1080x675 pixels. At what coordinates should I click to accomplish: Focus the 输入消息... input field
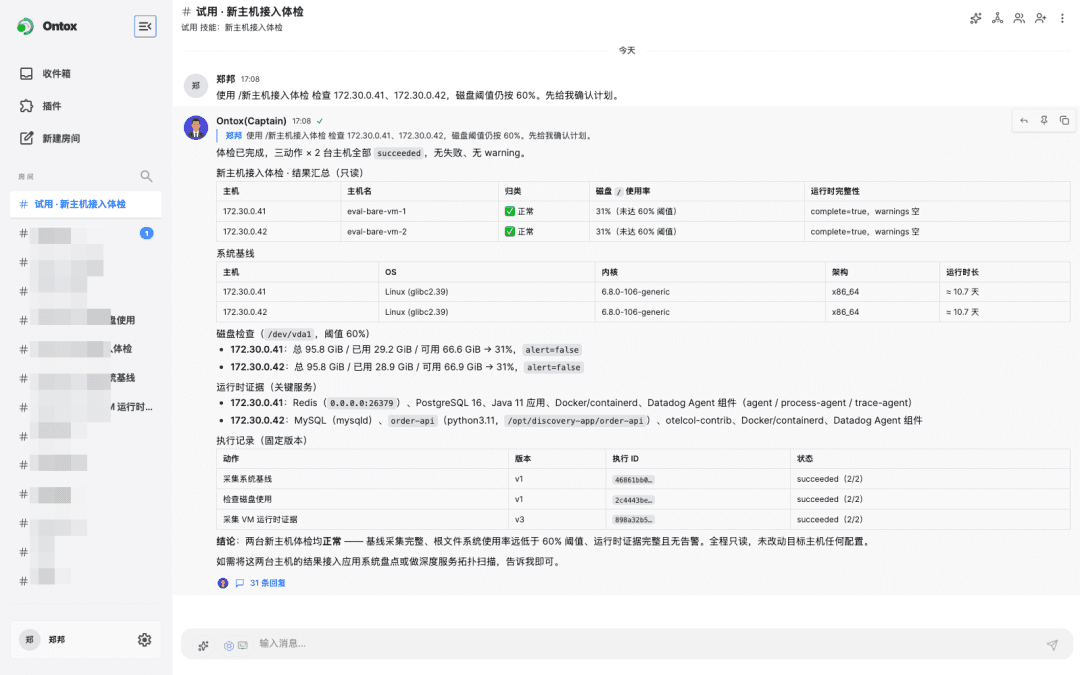click(647, 644)
